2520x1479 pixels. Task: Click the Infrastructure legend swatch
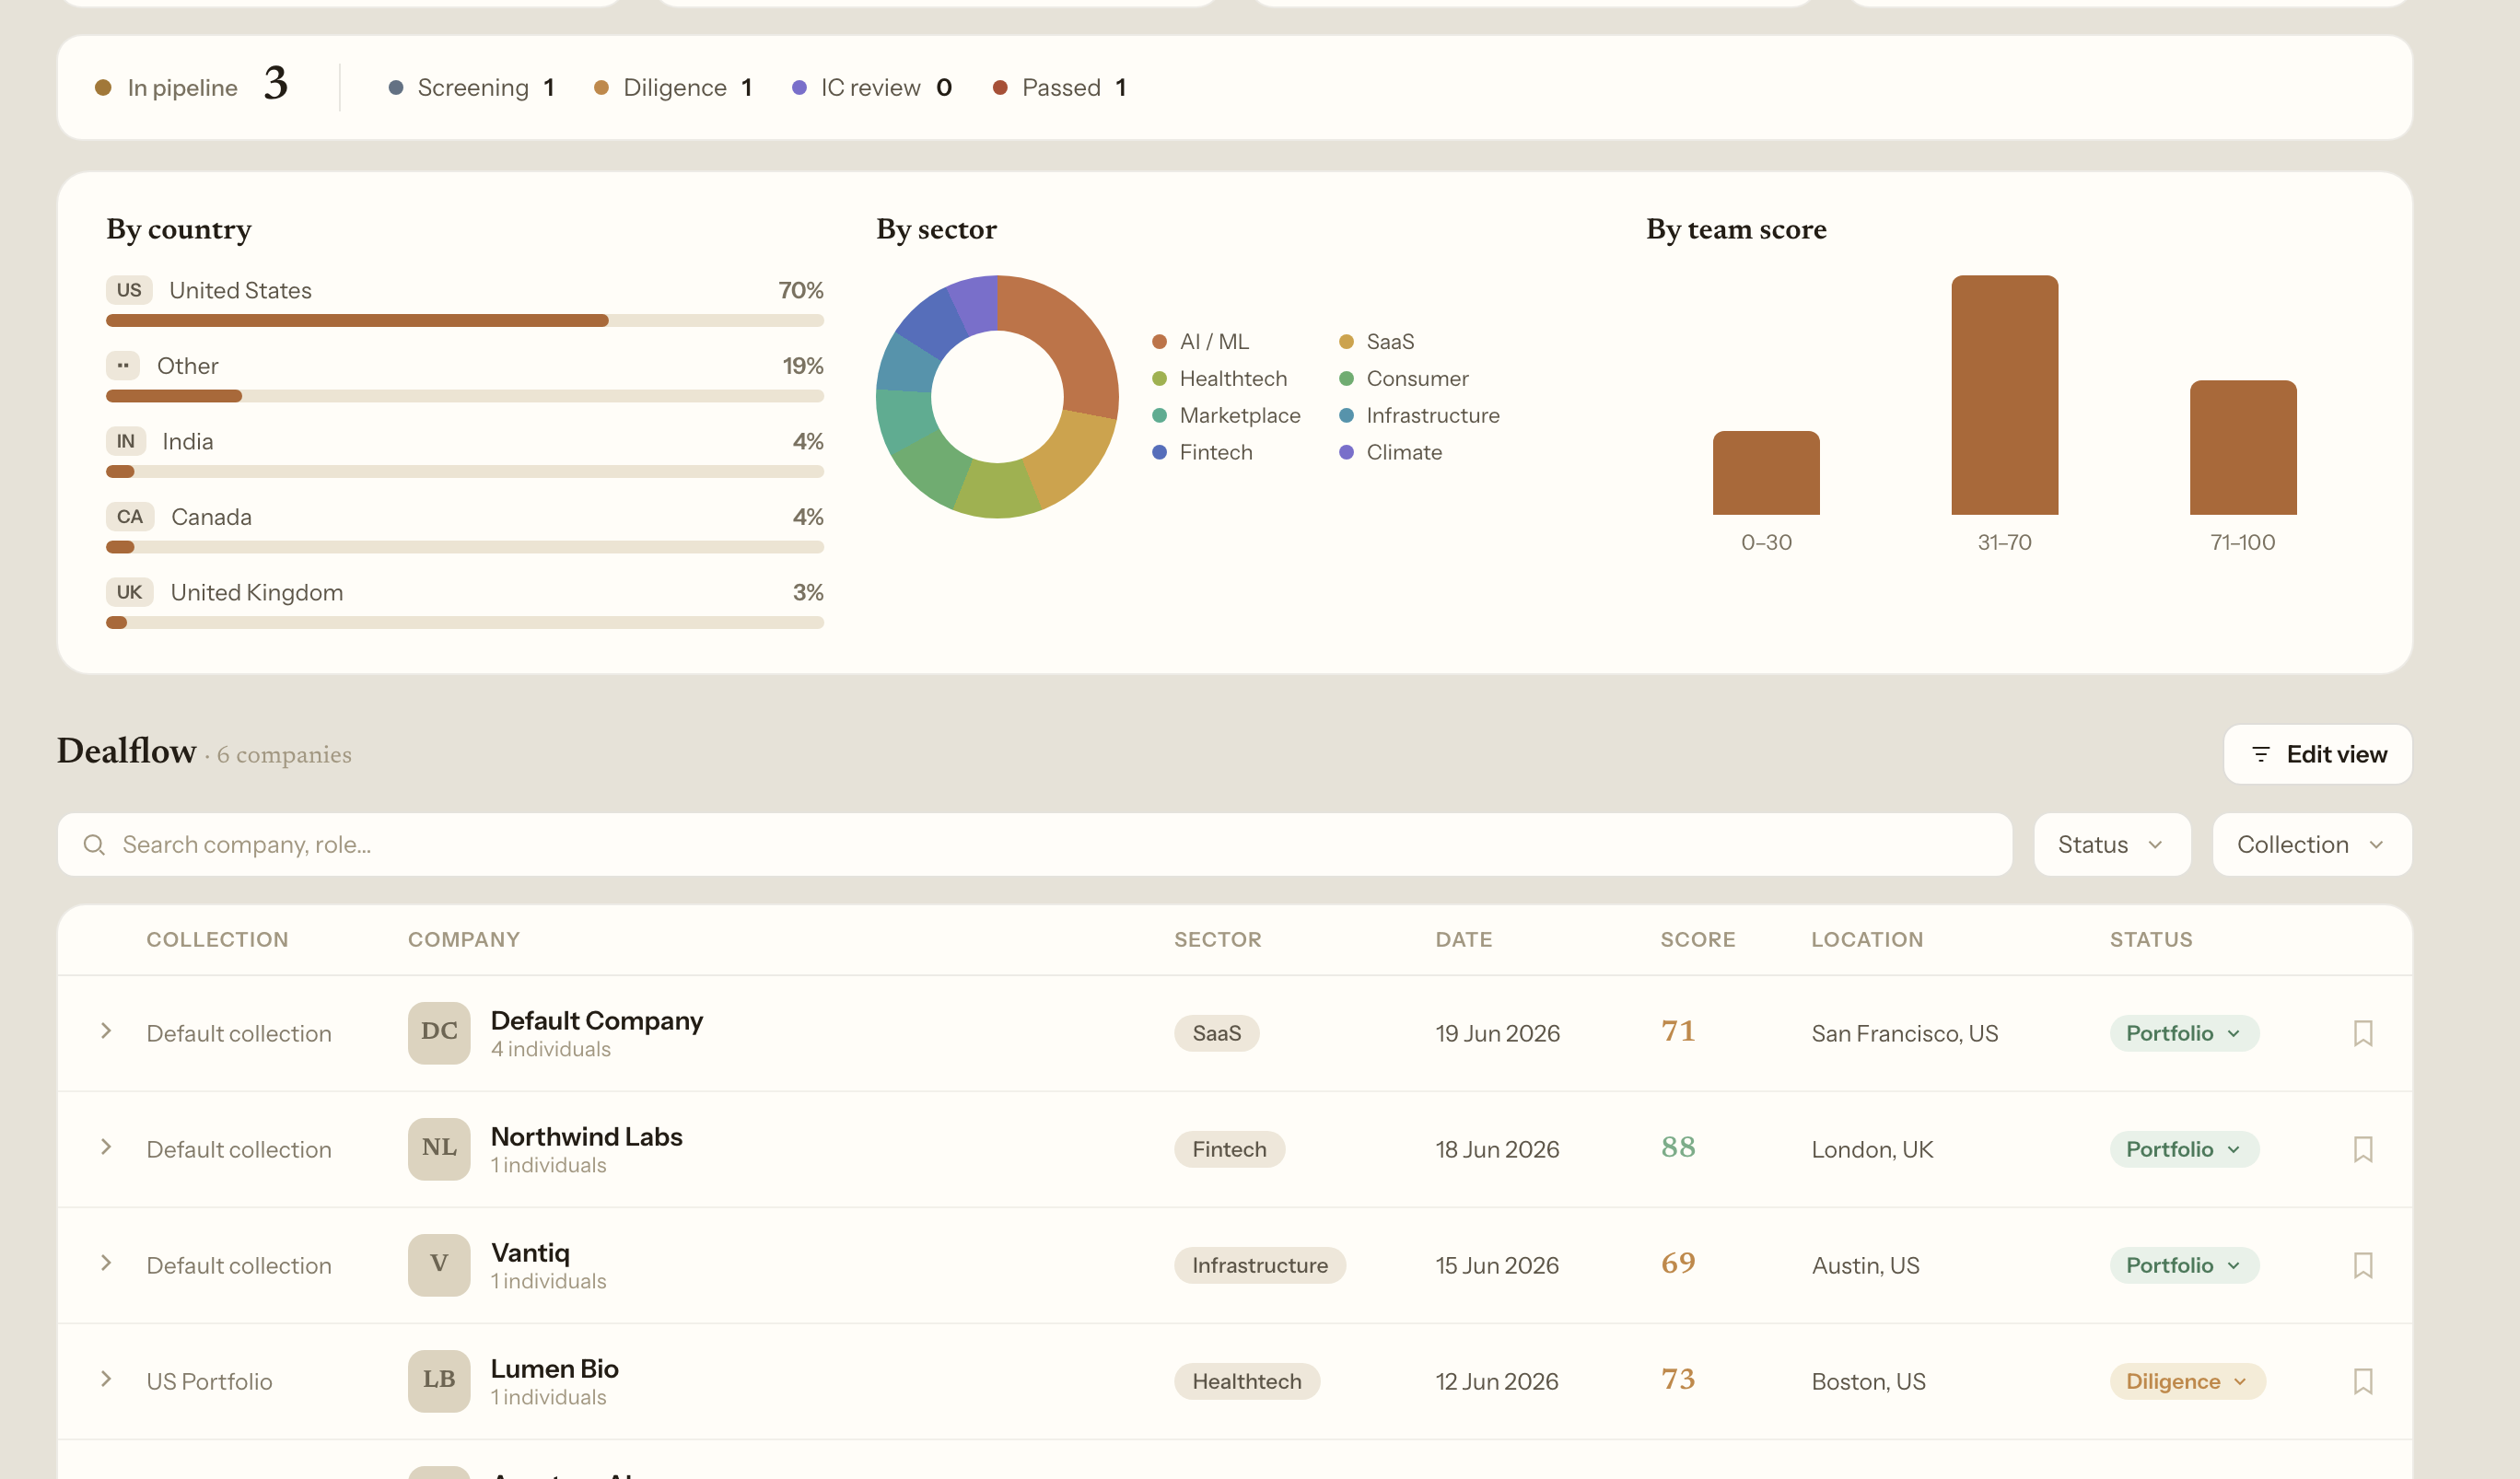(x=1346, y=416)
